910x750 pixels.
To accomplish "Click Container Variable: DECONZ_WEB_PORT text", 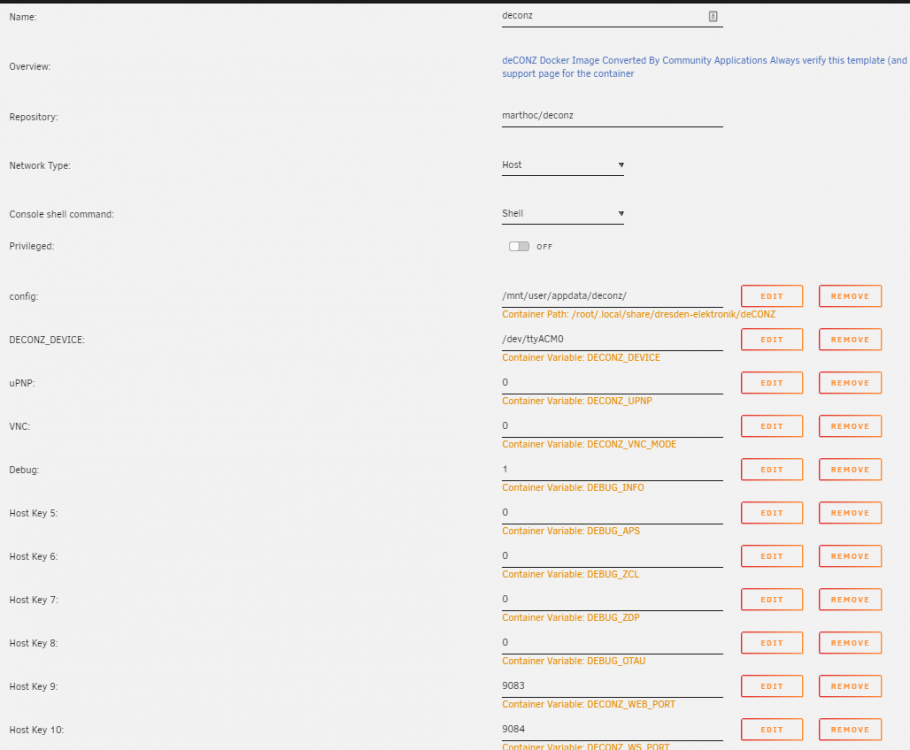I will (588, 704).
